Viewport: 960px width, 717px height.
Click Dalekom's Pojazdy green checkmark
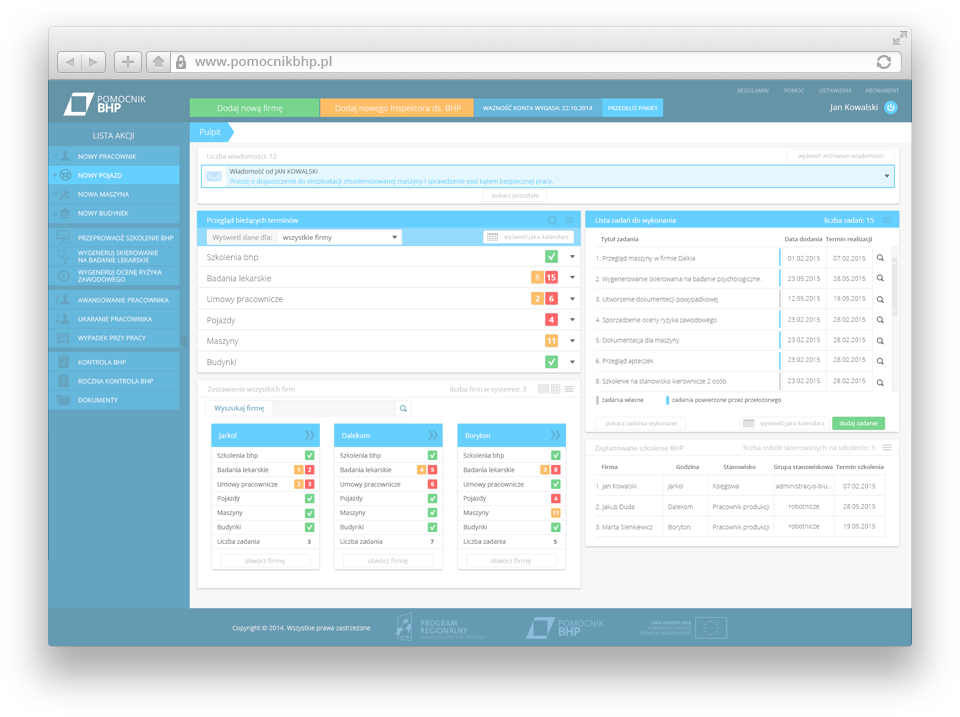432,498
